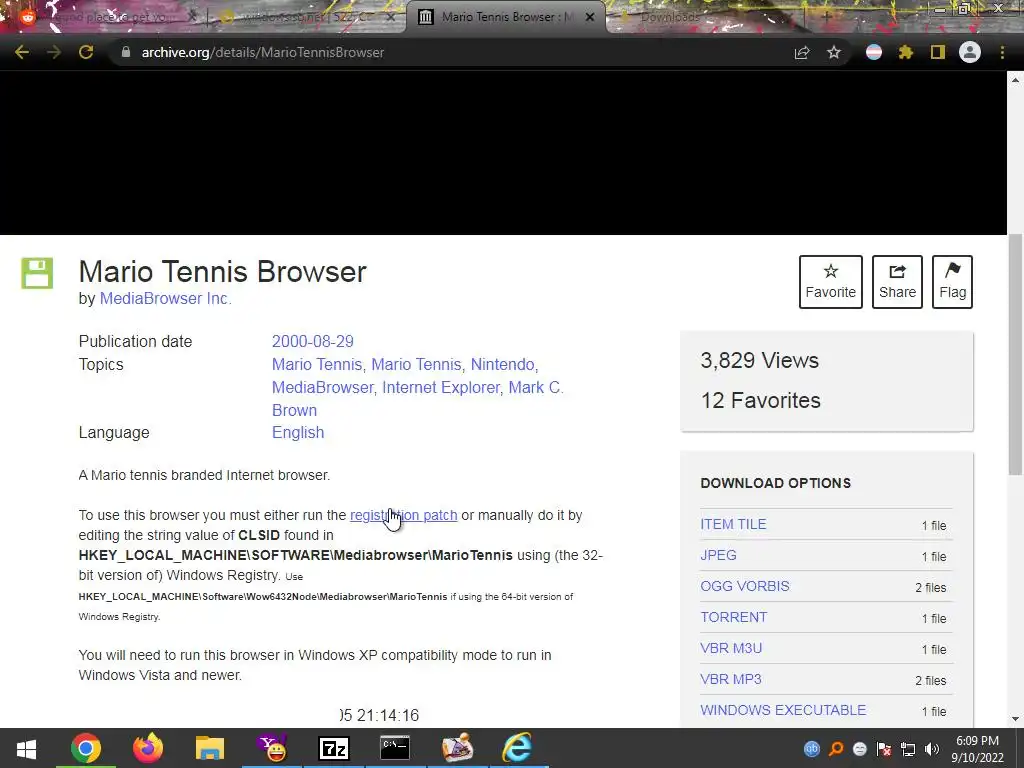
Task: Open the Windows Start menu
Action: point(26,748)
